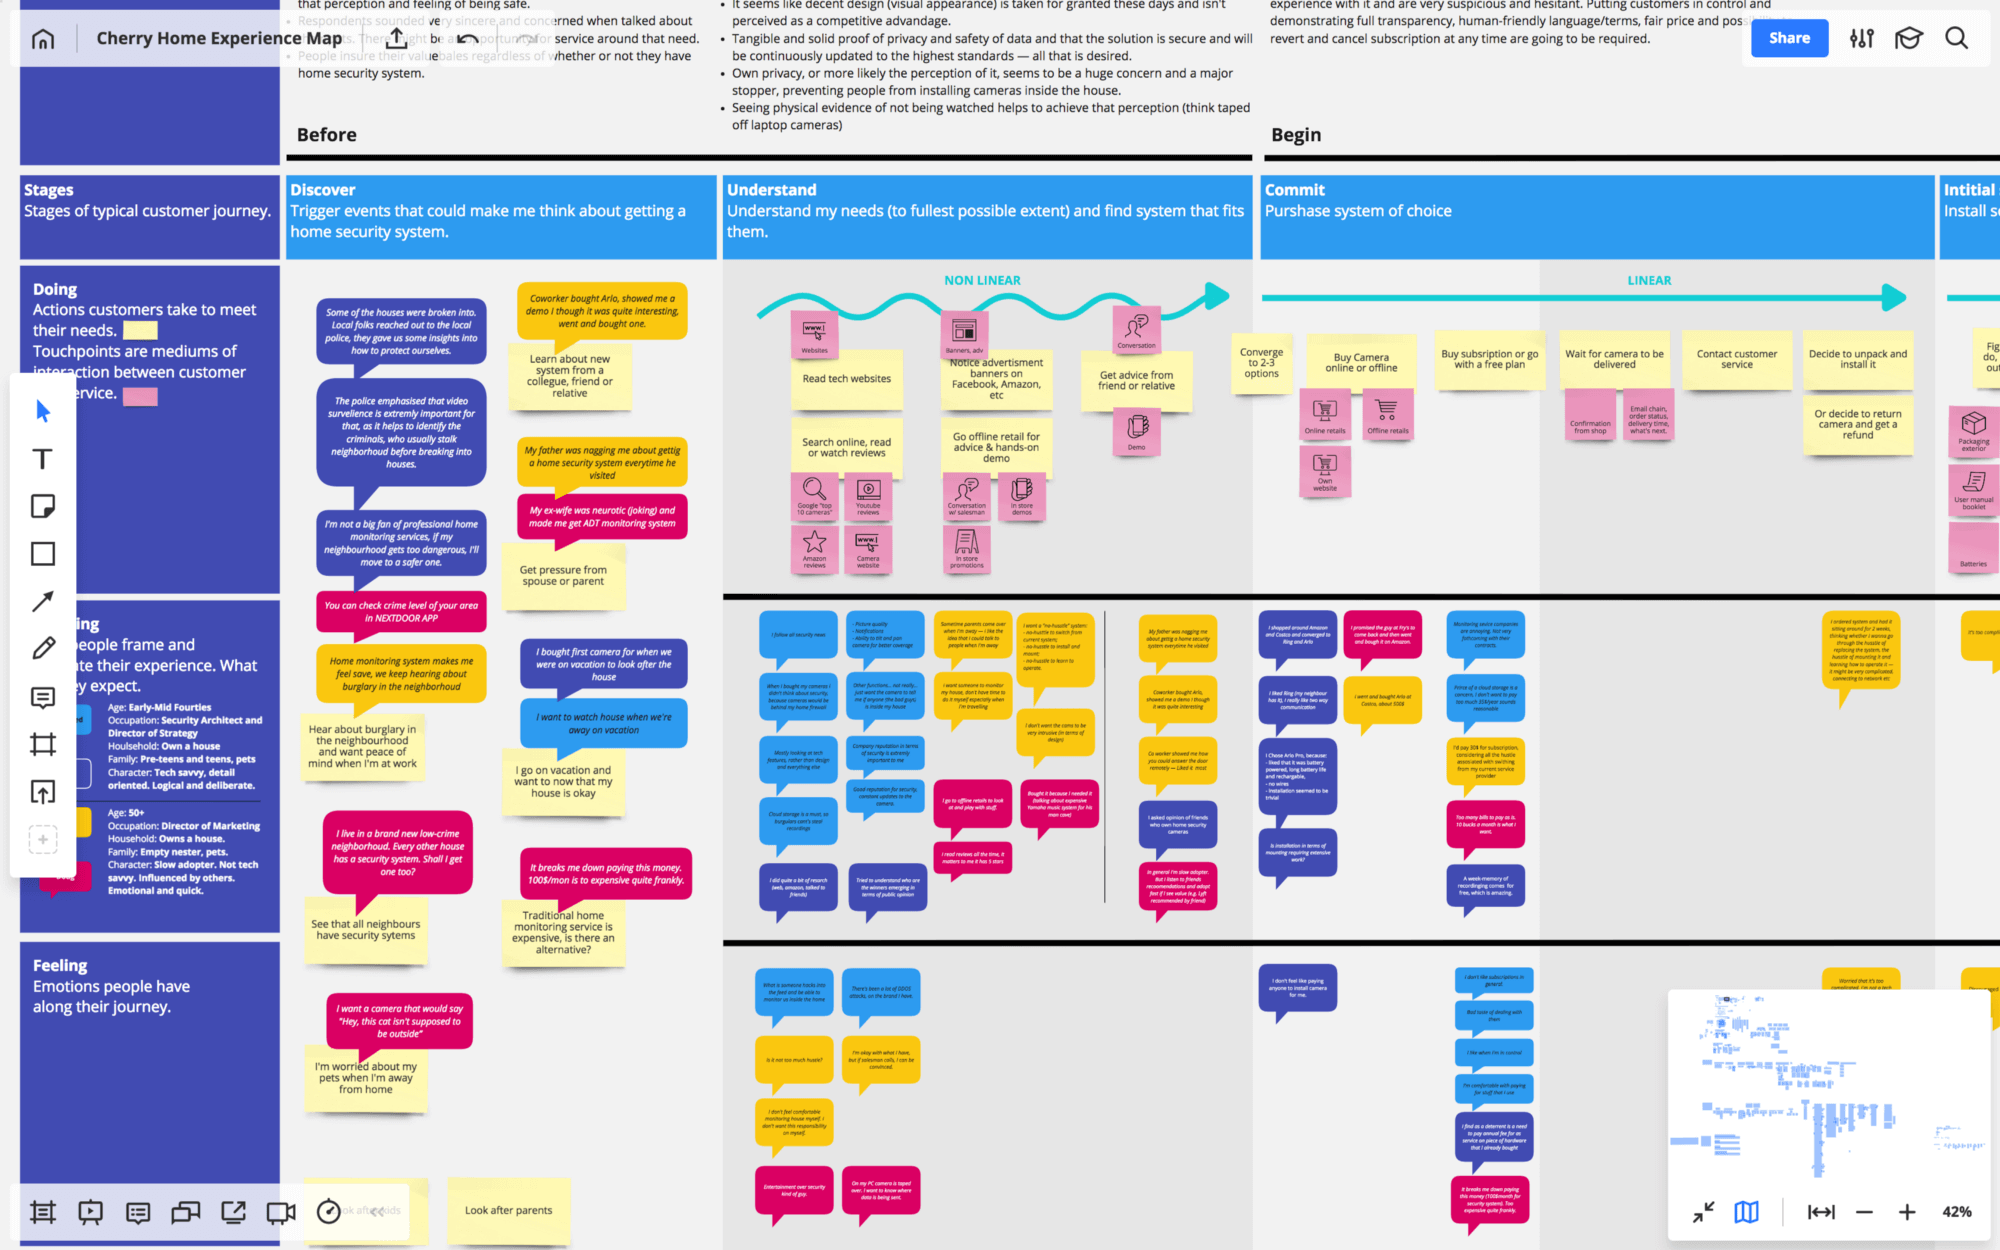Undo the last action

(467, 39)
